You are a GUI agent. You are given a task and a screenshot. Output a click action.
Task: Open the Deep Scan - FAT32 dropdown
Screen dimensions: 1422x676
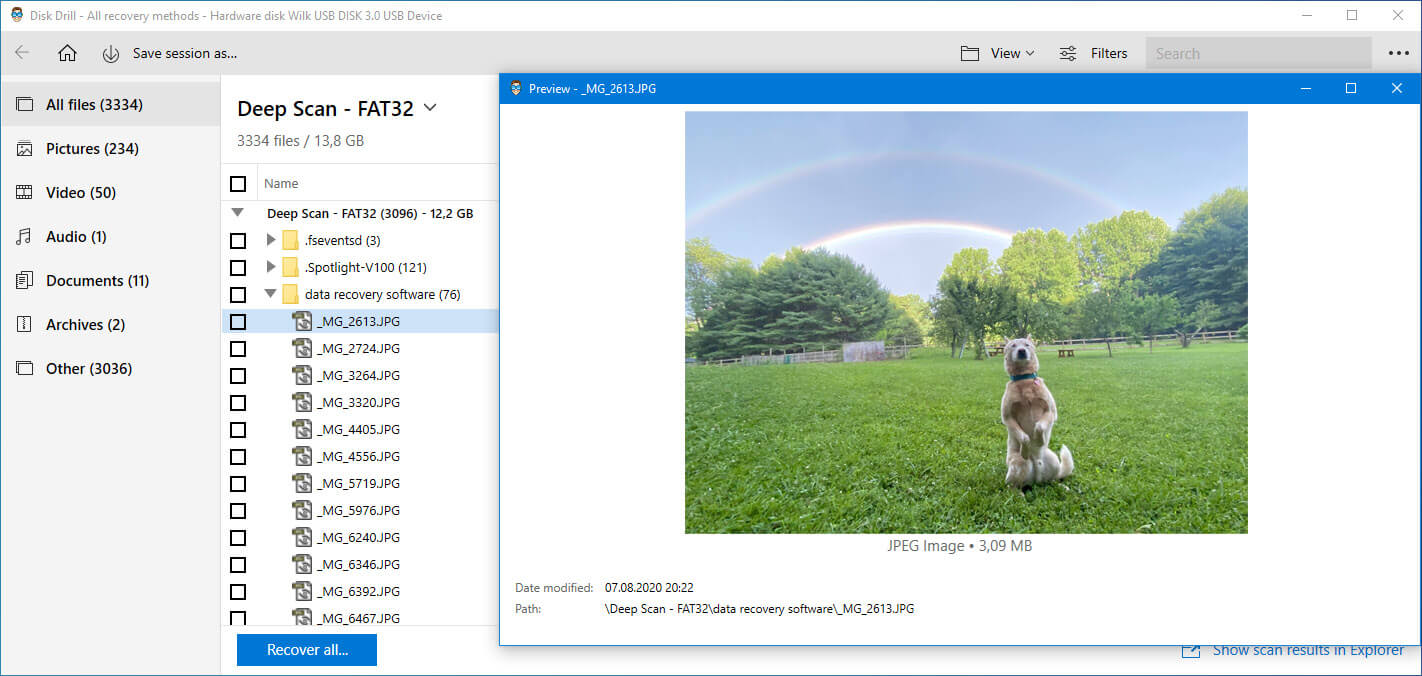pyautogui.click(x=430, y=108)
